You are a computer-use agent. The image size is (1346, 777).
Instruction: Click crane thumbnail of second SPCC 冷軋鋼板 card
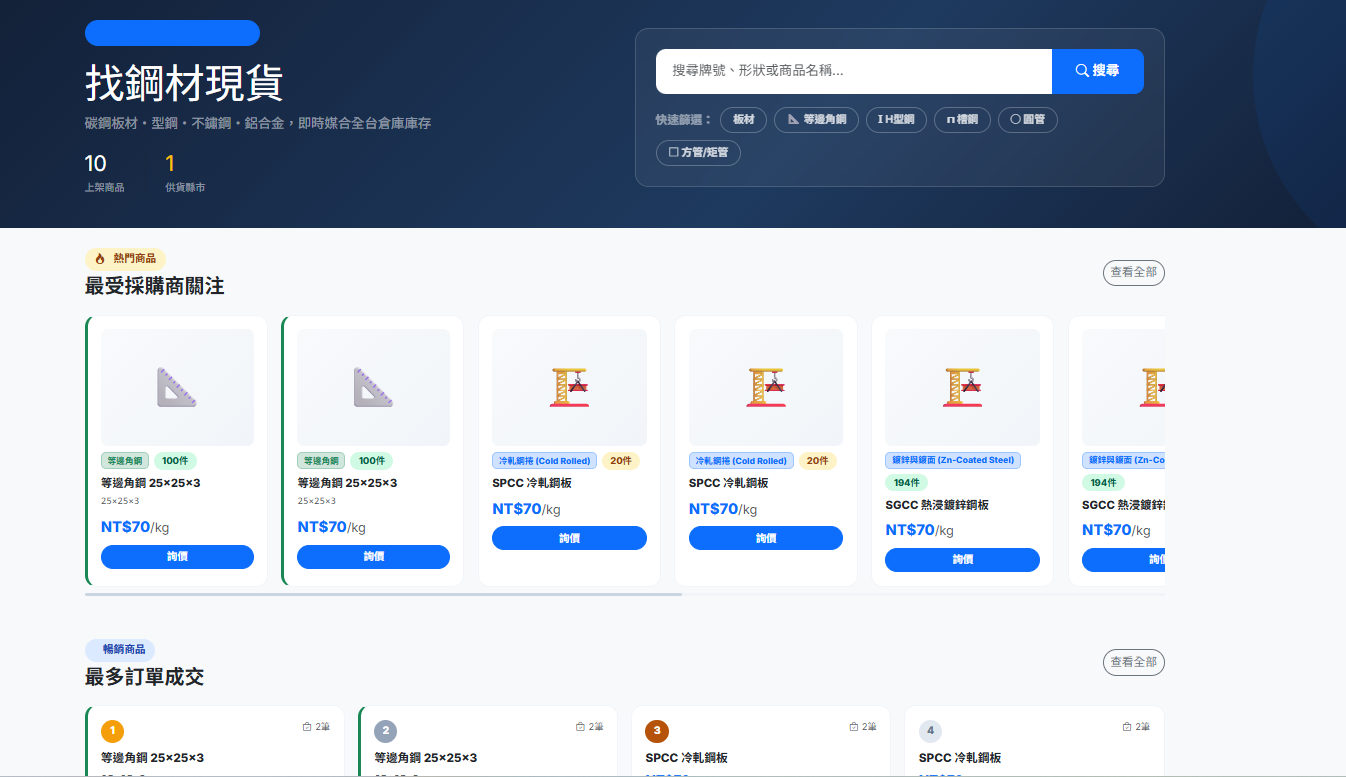(x=766, y=387)
